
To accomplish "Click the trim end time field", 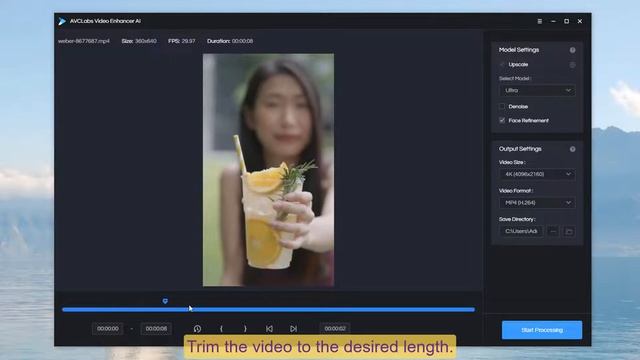I will pos(156,329).
